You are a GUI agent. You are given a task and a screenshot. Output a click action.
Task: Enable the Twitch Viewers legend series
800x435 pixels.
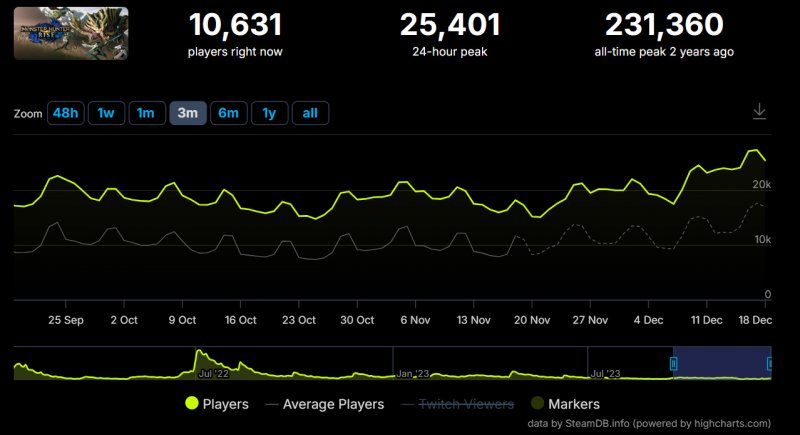465,404
